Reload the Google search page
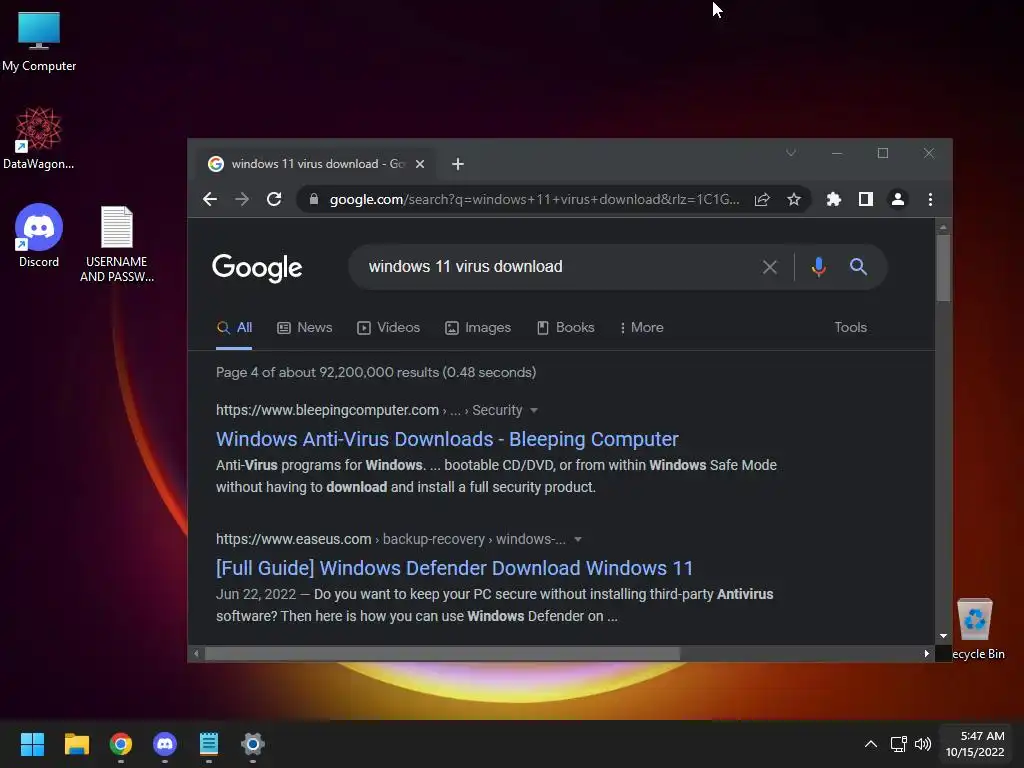Image resolution: width=1024 pixels, height=768 pixels. pyautogui.click(x=274, y=199)
